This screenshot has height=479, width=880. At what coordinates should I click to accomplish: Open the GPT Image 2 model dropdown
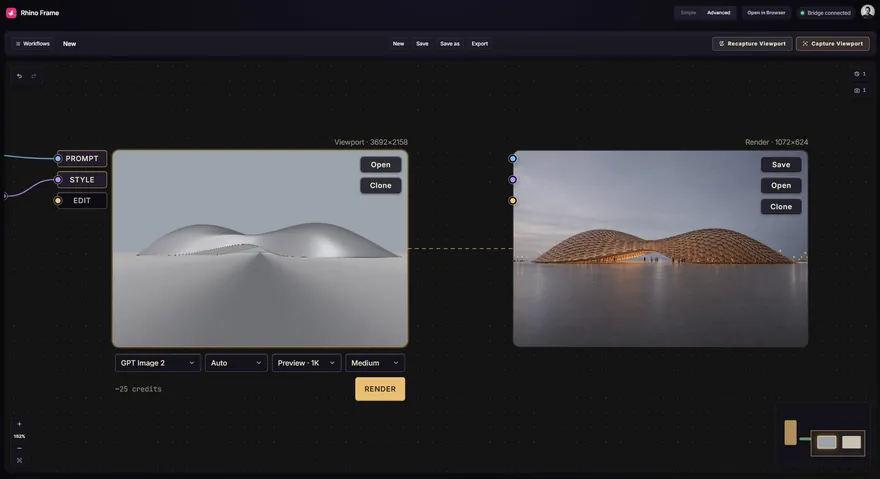point(157,363)
